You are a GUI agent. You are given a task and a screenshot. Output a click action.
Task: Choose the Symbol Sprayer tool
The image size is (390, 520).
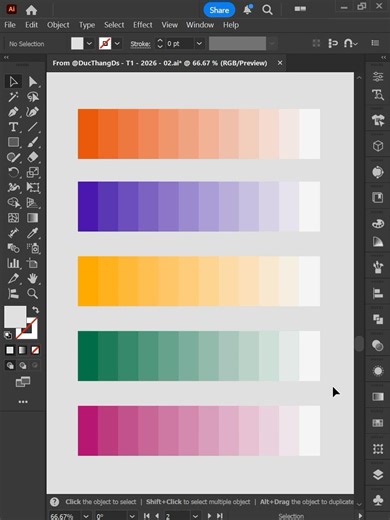33,248
